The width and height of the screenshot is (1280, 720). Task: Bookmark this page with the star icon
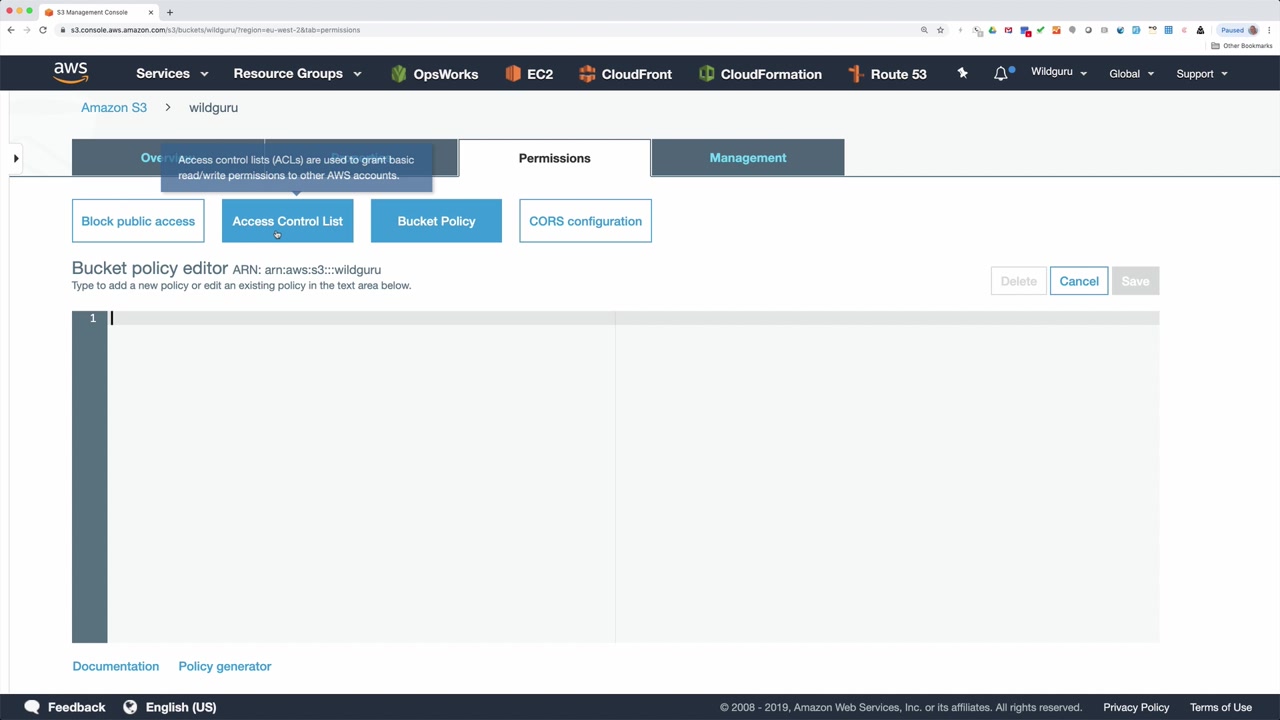pos(940,30)
